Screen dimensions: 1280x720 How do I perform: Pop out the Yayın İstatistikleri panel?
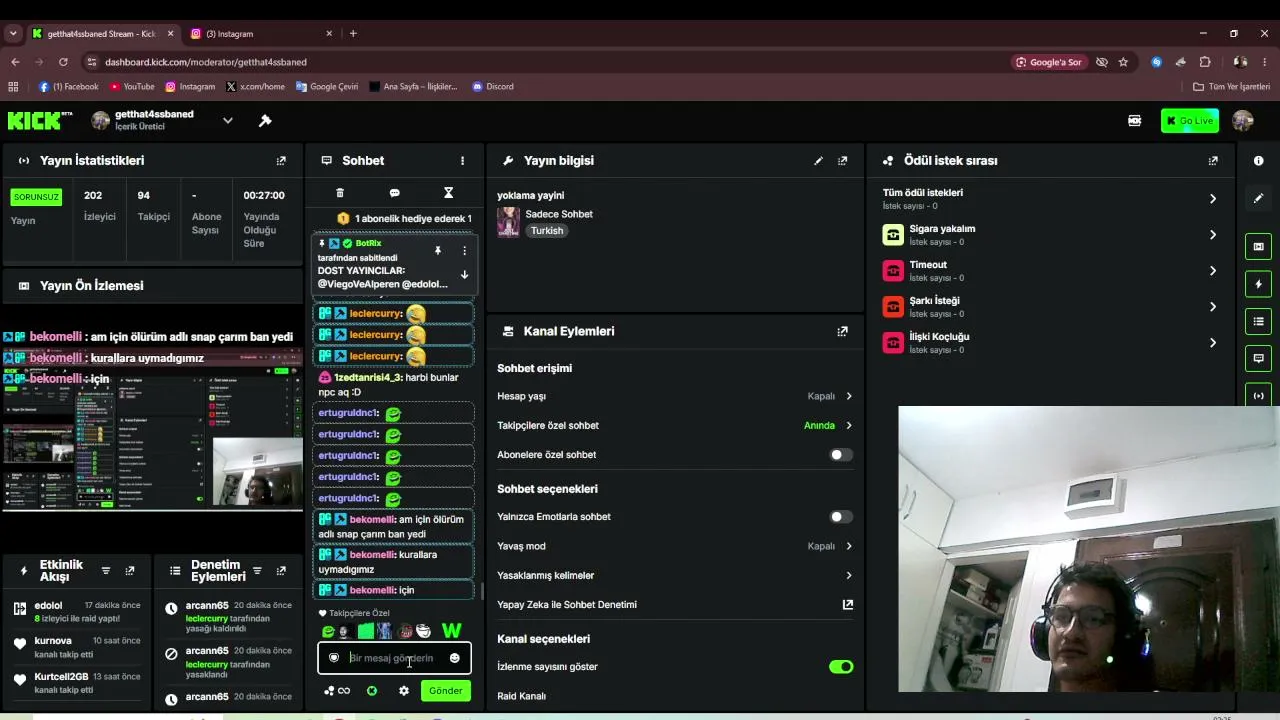281,160
